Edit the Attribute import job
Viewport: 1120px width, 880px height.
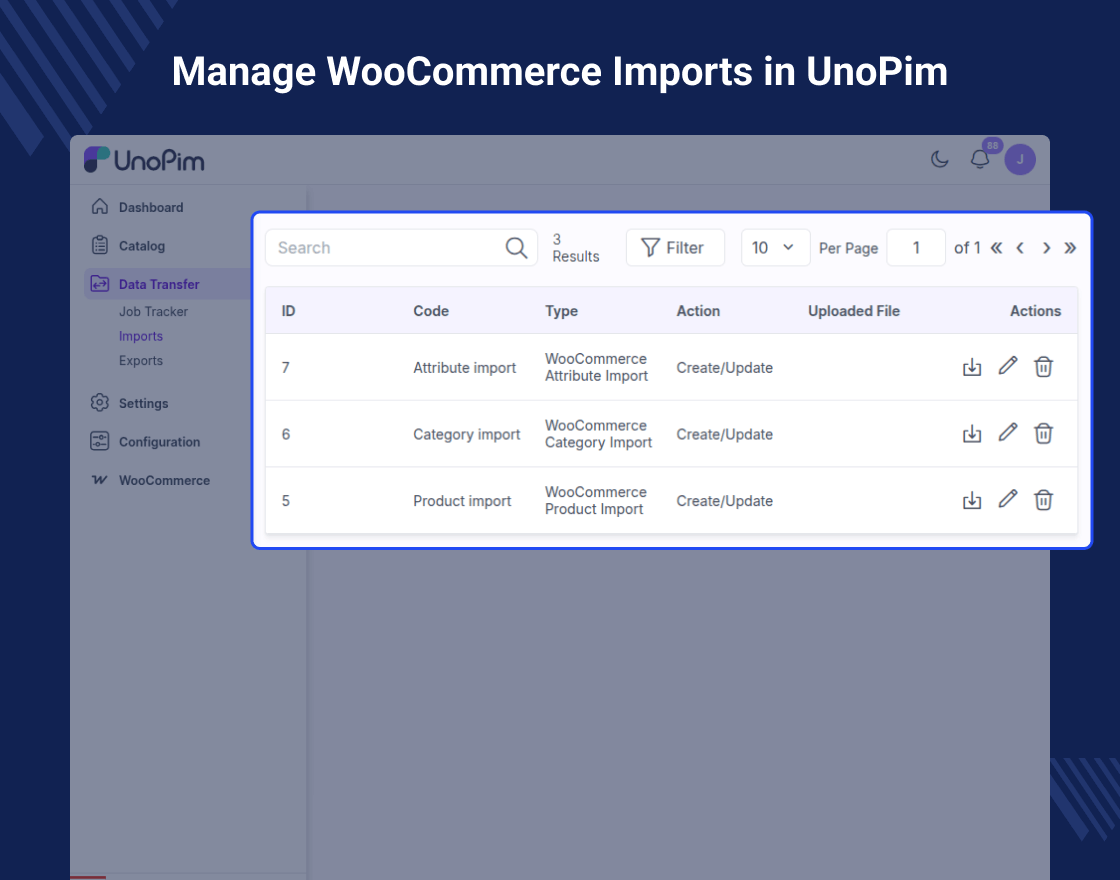1008,366
